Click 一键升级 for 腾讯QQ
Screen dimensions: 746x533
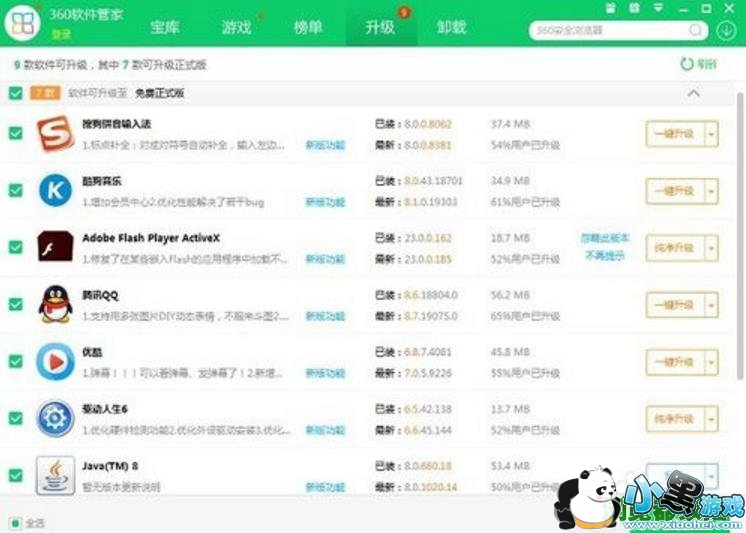tap(675, 305)
